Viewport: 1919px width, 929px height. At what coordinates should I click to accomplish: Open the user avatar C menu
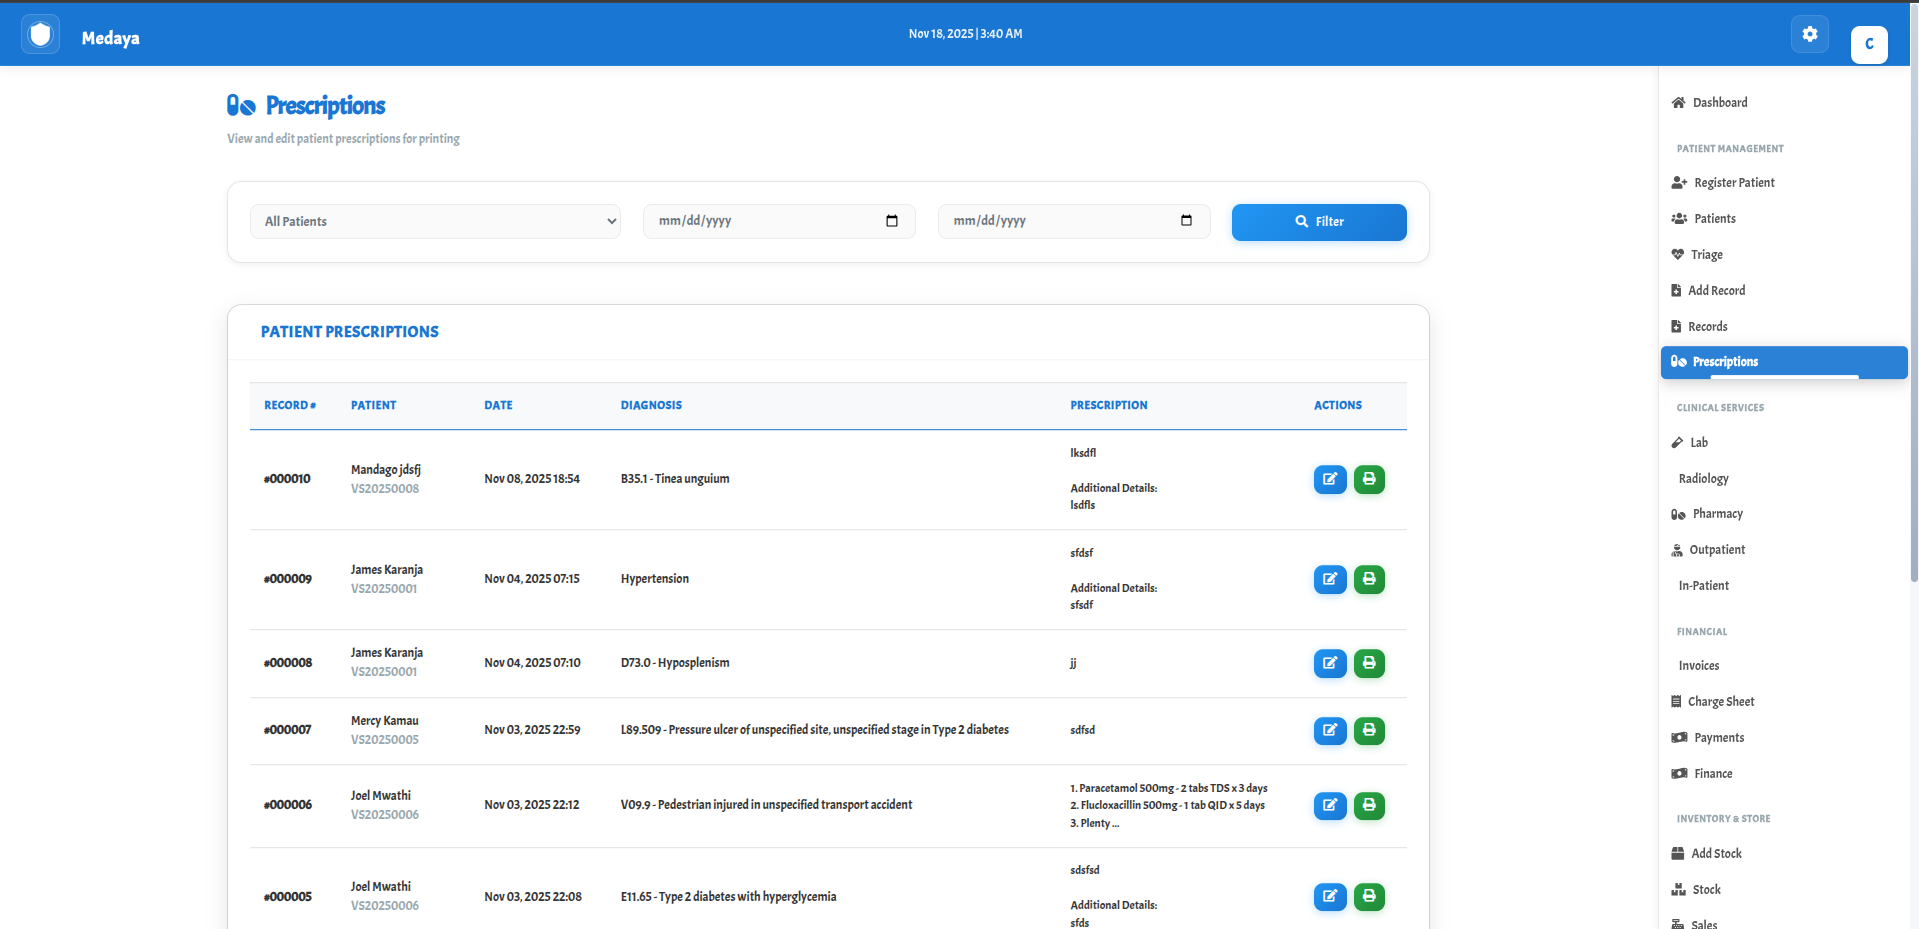[x=1868, y=44]
